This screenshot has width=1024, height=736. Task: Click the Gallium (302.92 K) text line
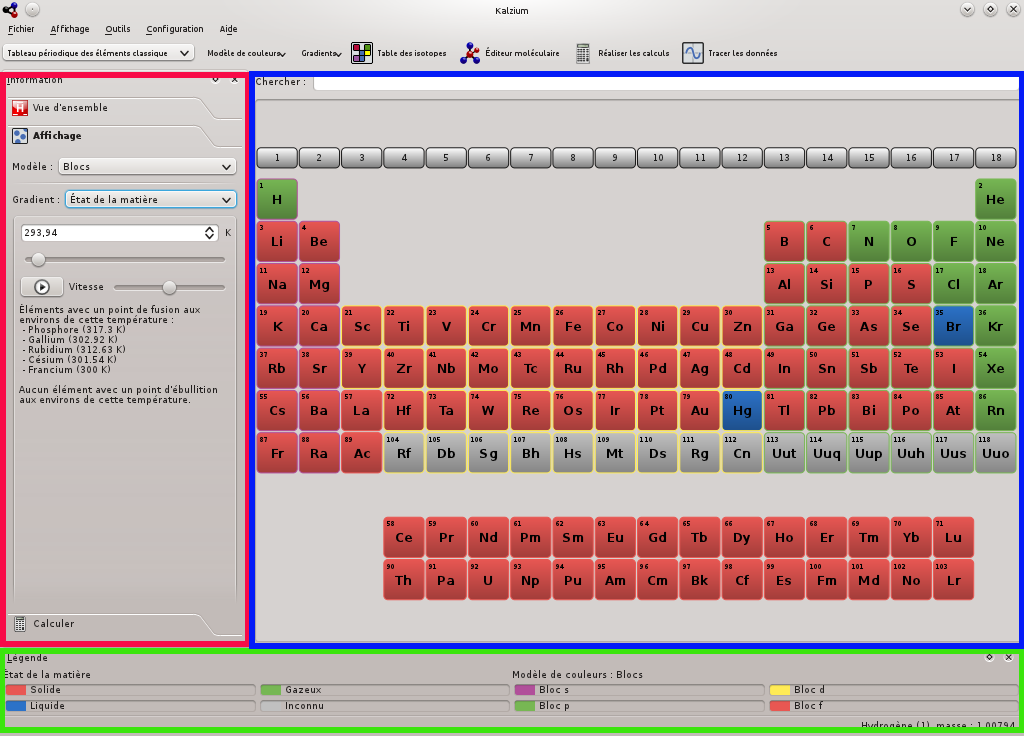[x=71, y=340]
